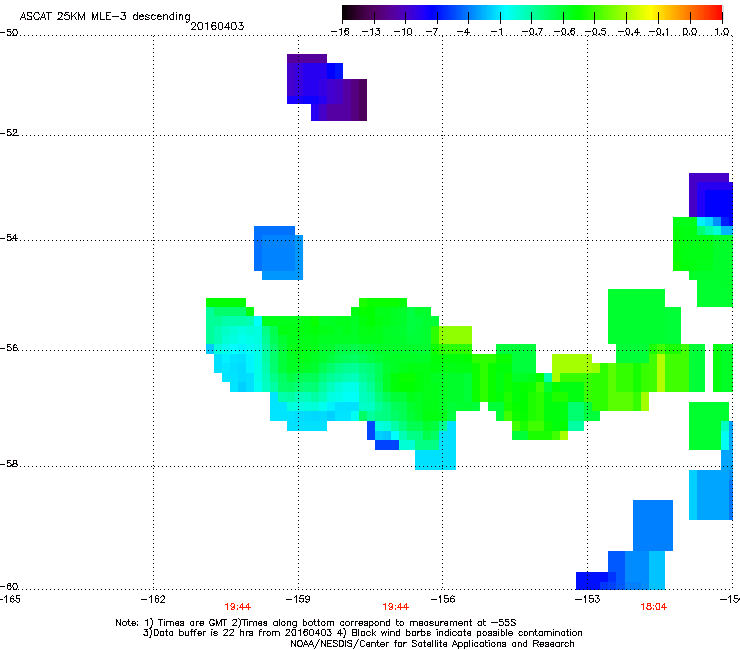Click the -52 latitude axis label
Screen dimensions: 740x650
pyautogui.click(x=9, y=133)
